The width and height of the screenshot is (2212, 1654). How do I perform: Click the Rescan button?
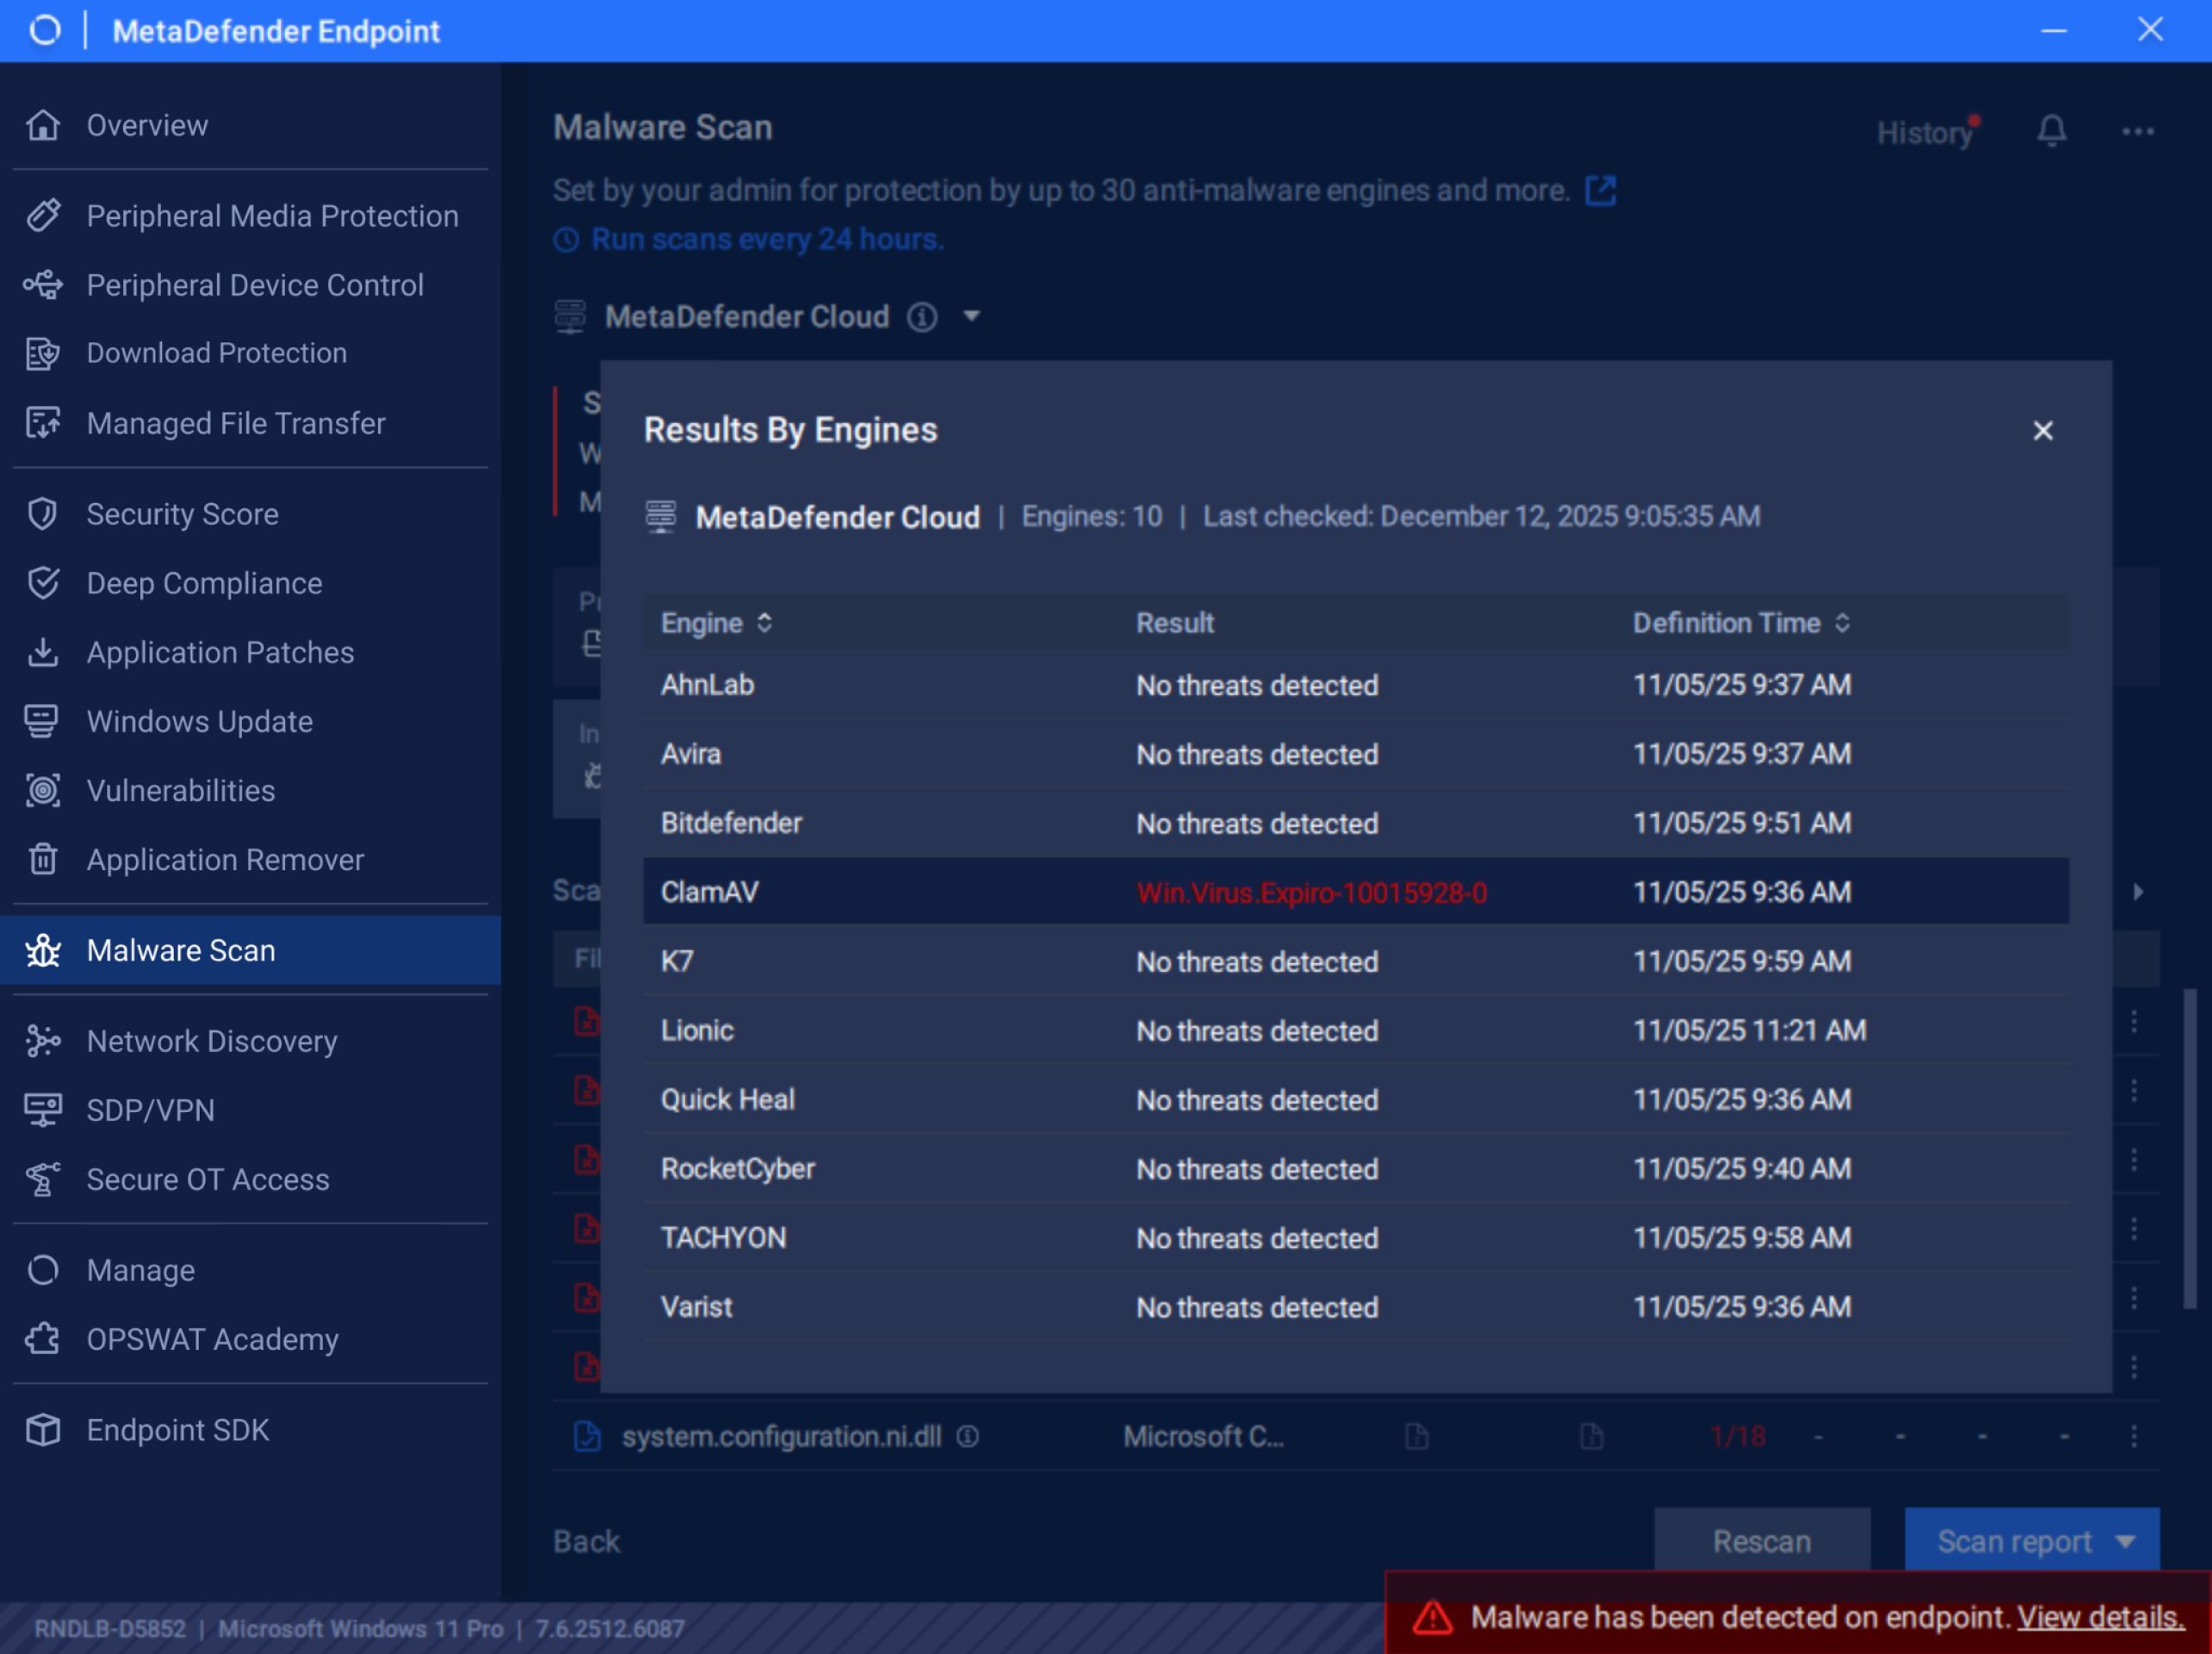coord(1761,1542)
